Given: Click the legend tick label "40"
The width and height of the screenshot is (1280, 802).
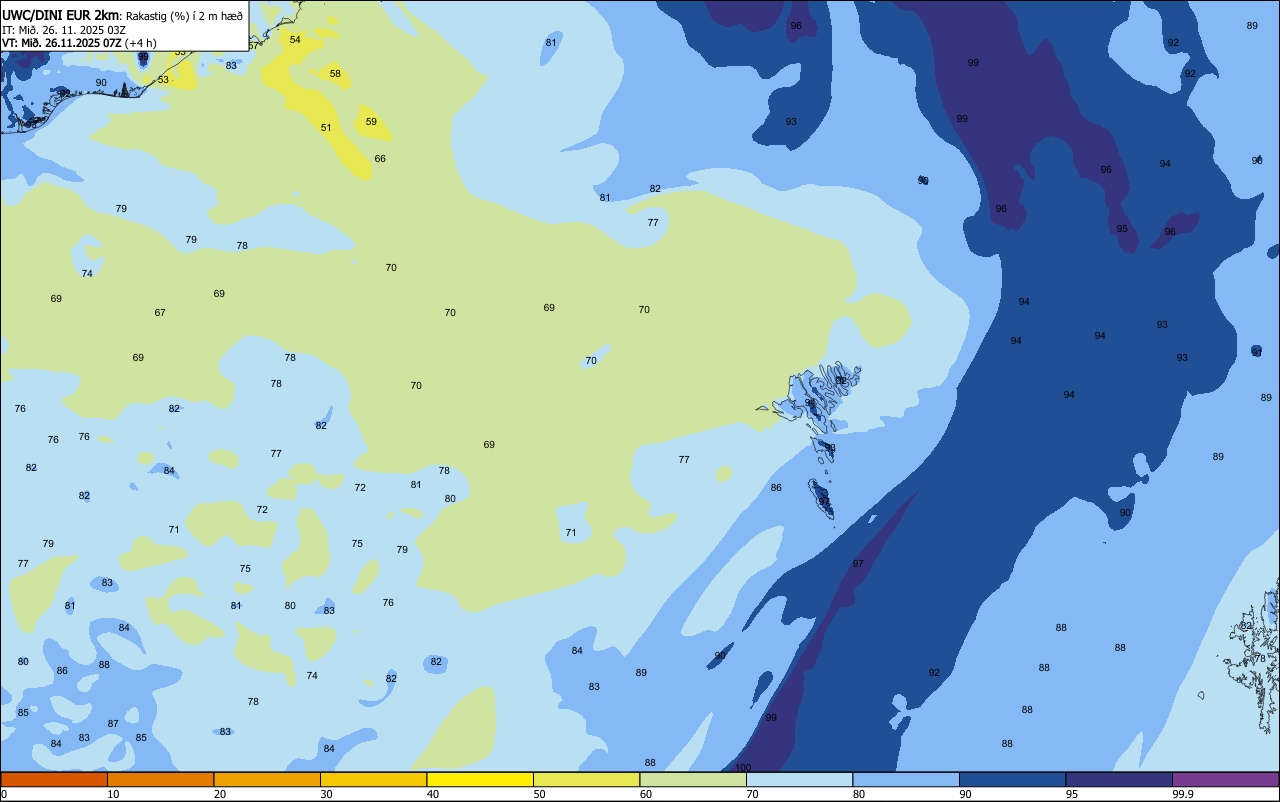Looking at the screenshot, I should pyautogui.click(x=433, y=794).
